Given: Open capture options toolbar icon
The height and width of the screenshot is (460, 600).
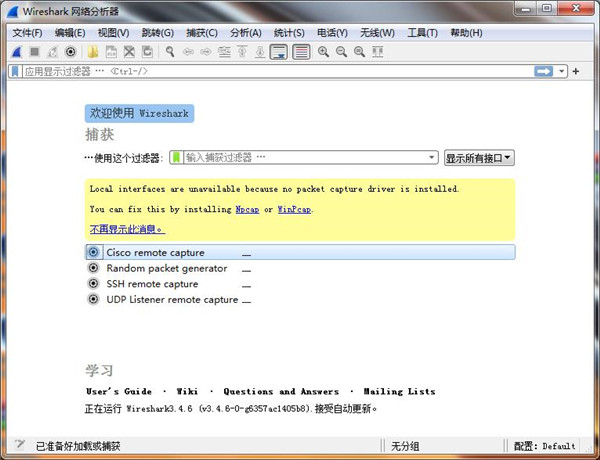Looking at the screenshot, I should click(x=70, y=52).
